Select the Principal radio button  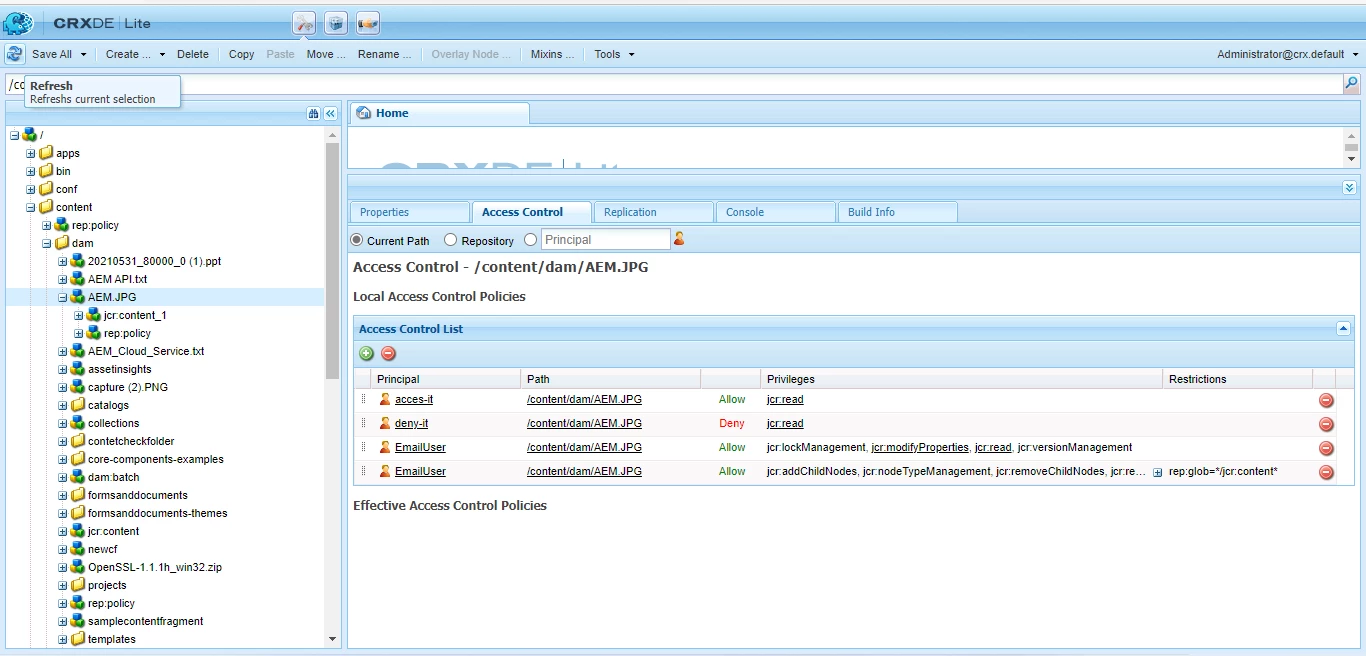(530, 240)
